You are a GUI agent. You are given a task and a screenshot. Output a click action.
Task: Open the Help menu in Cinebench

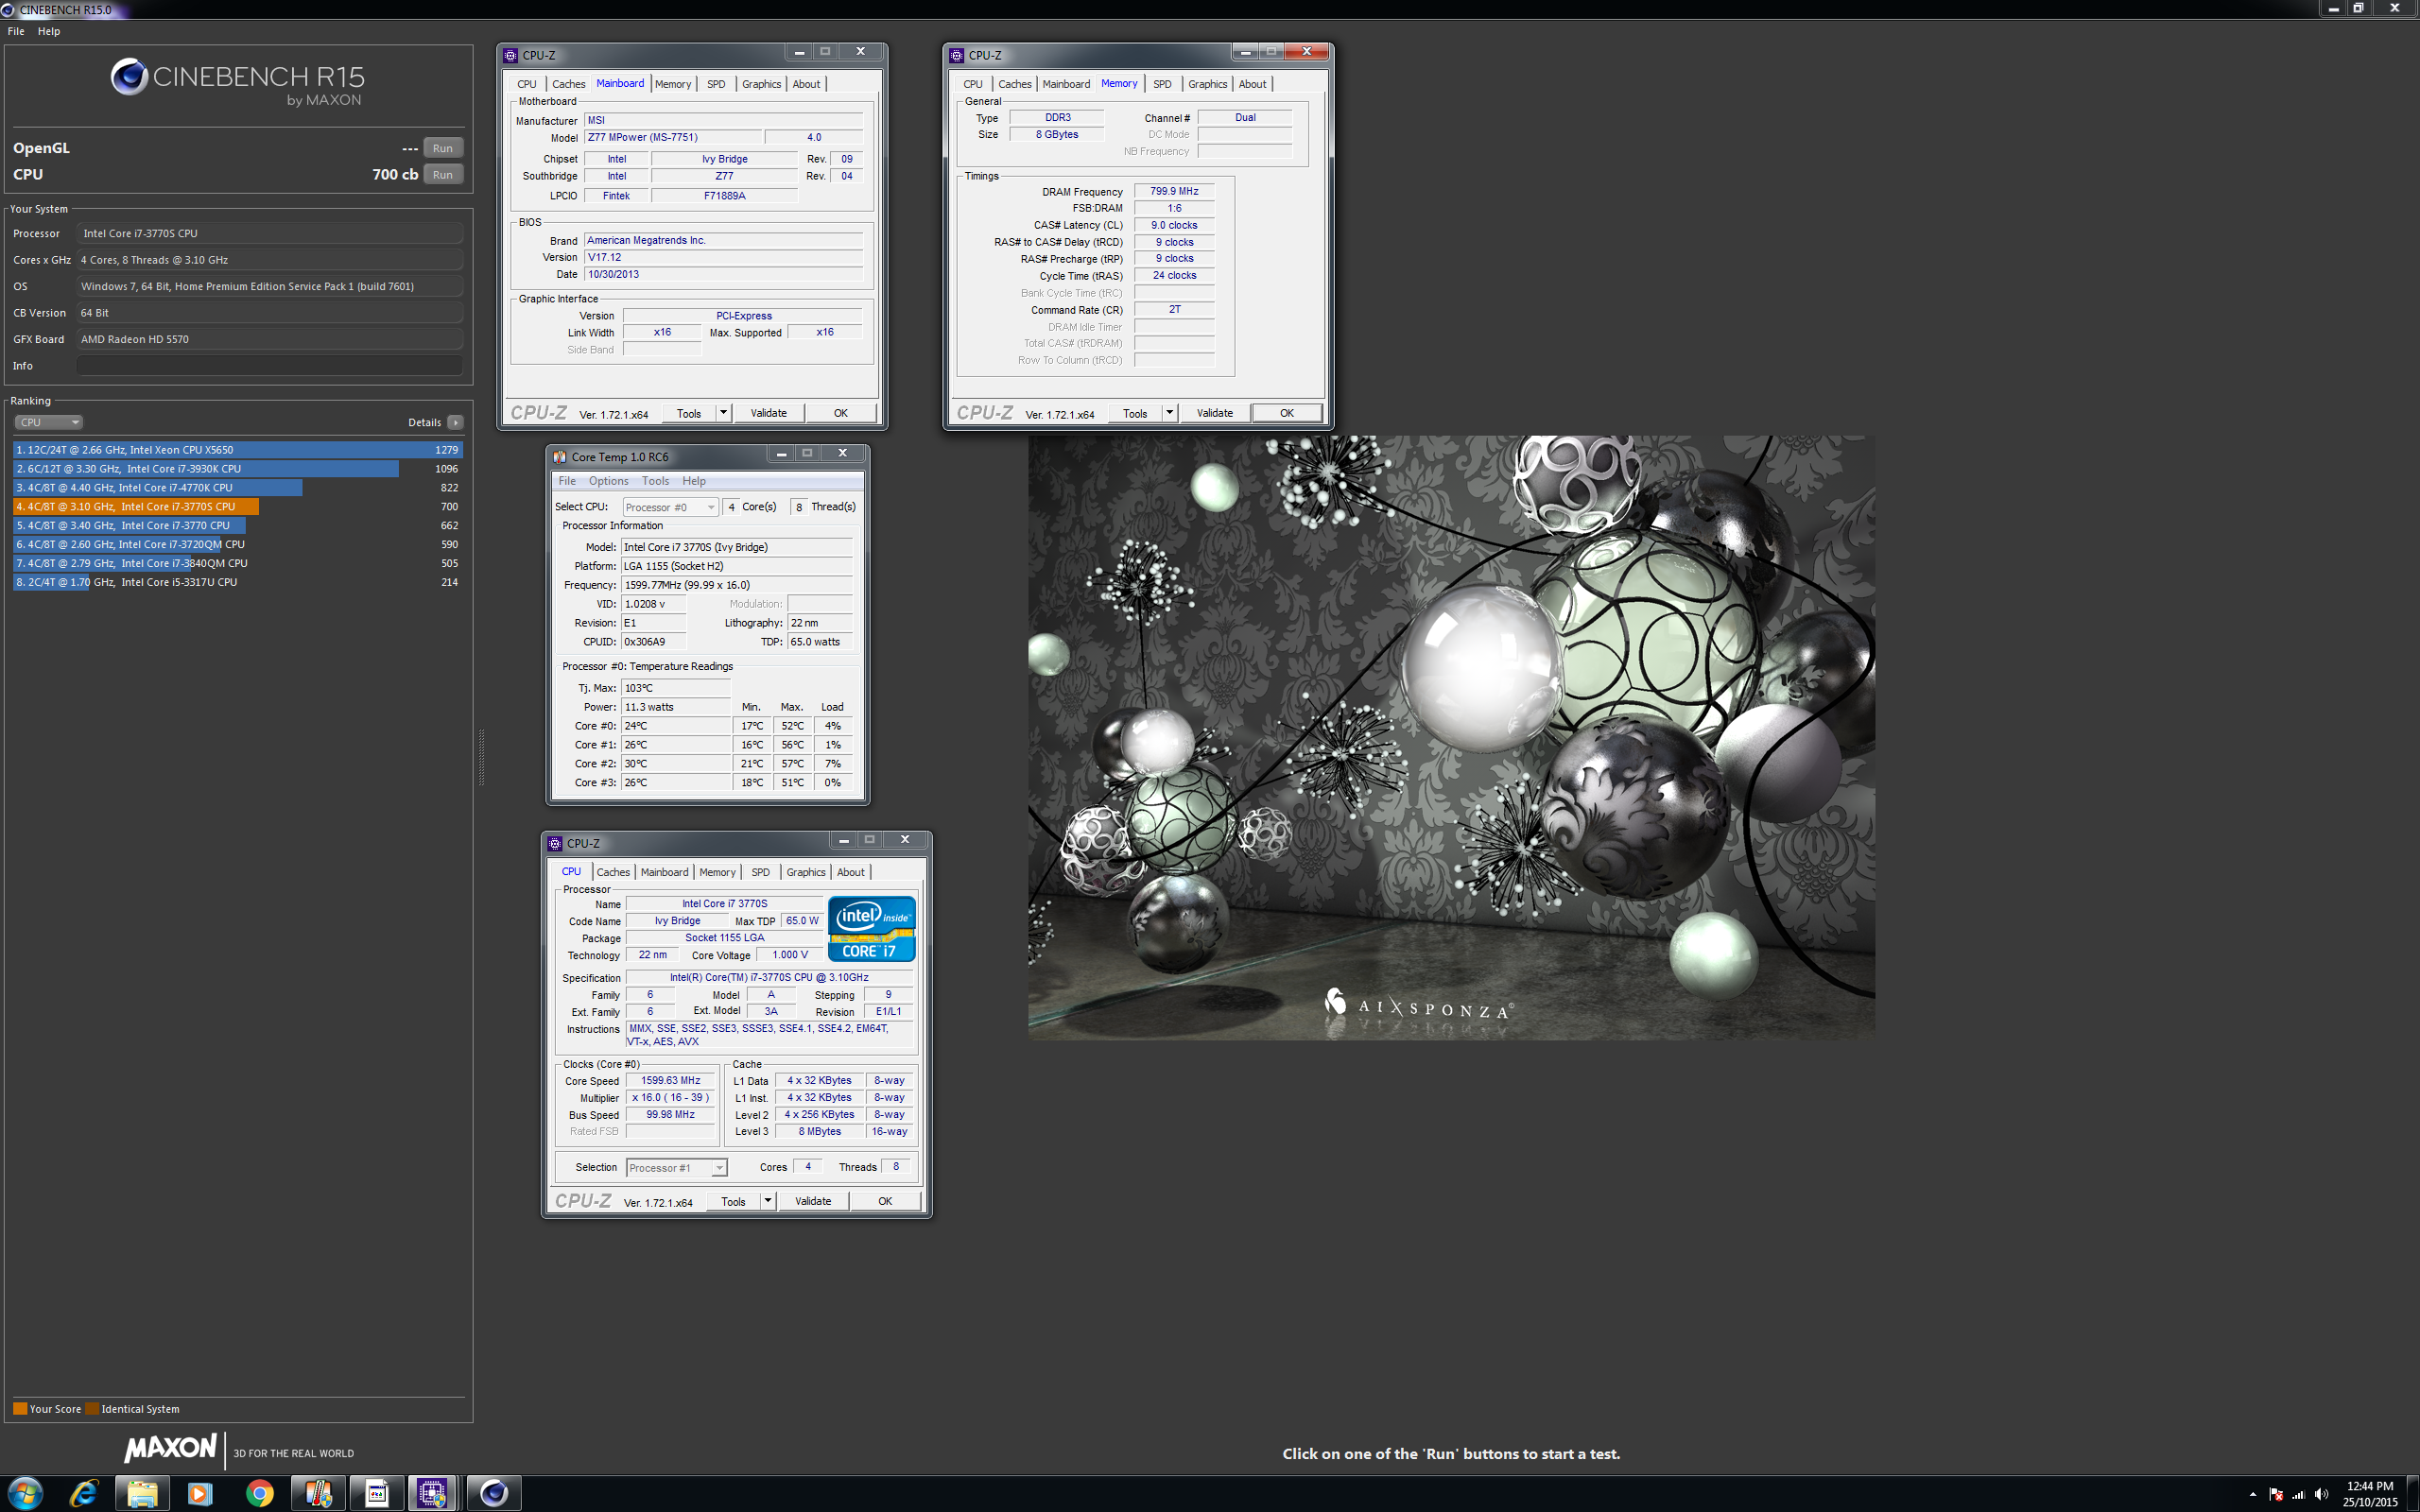49,31
